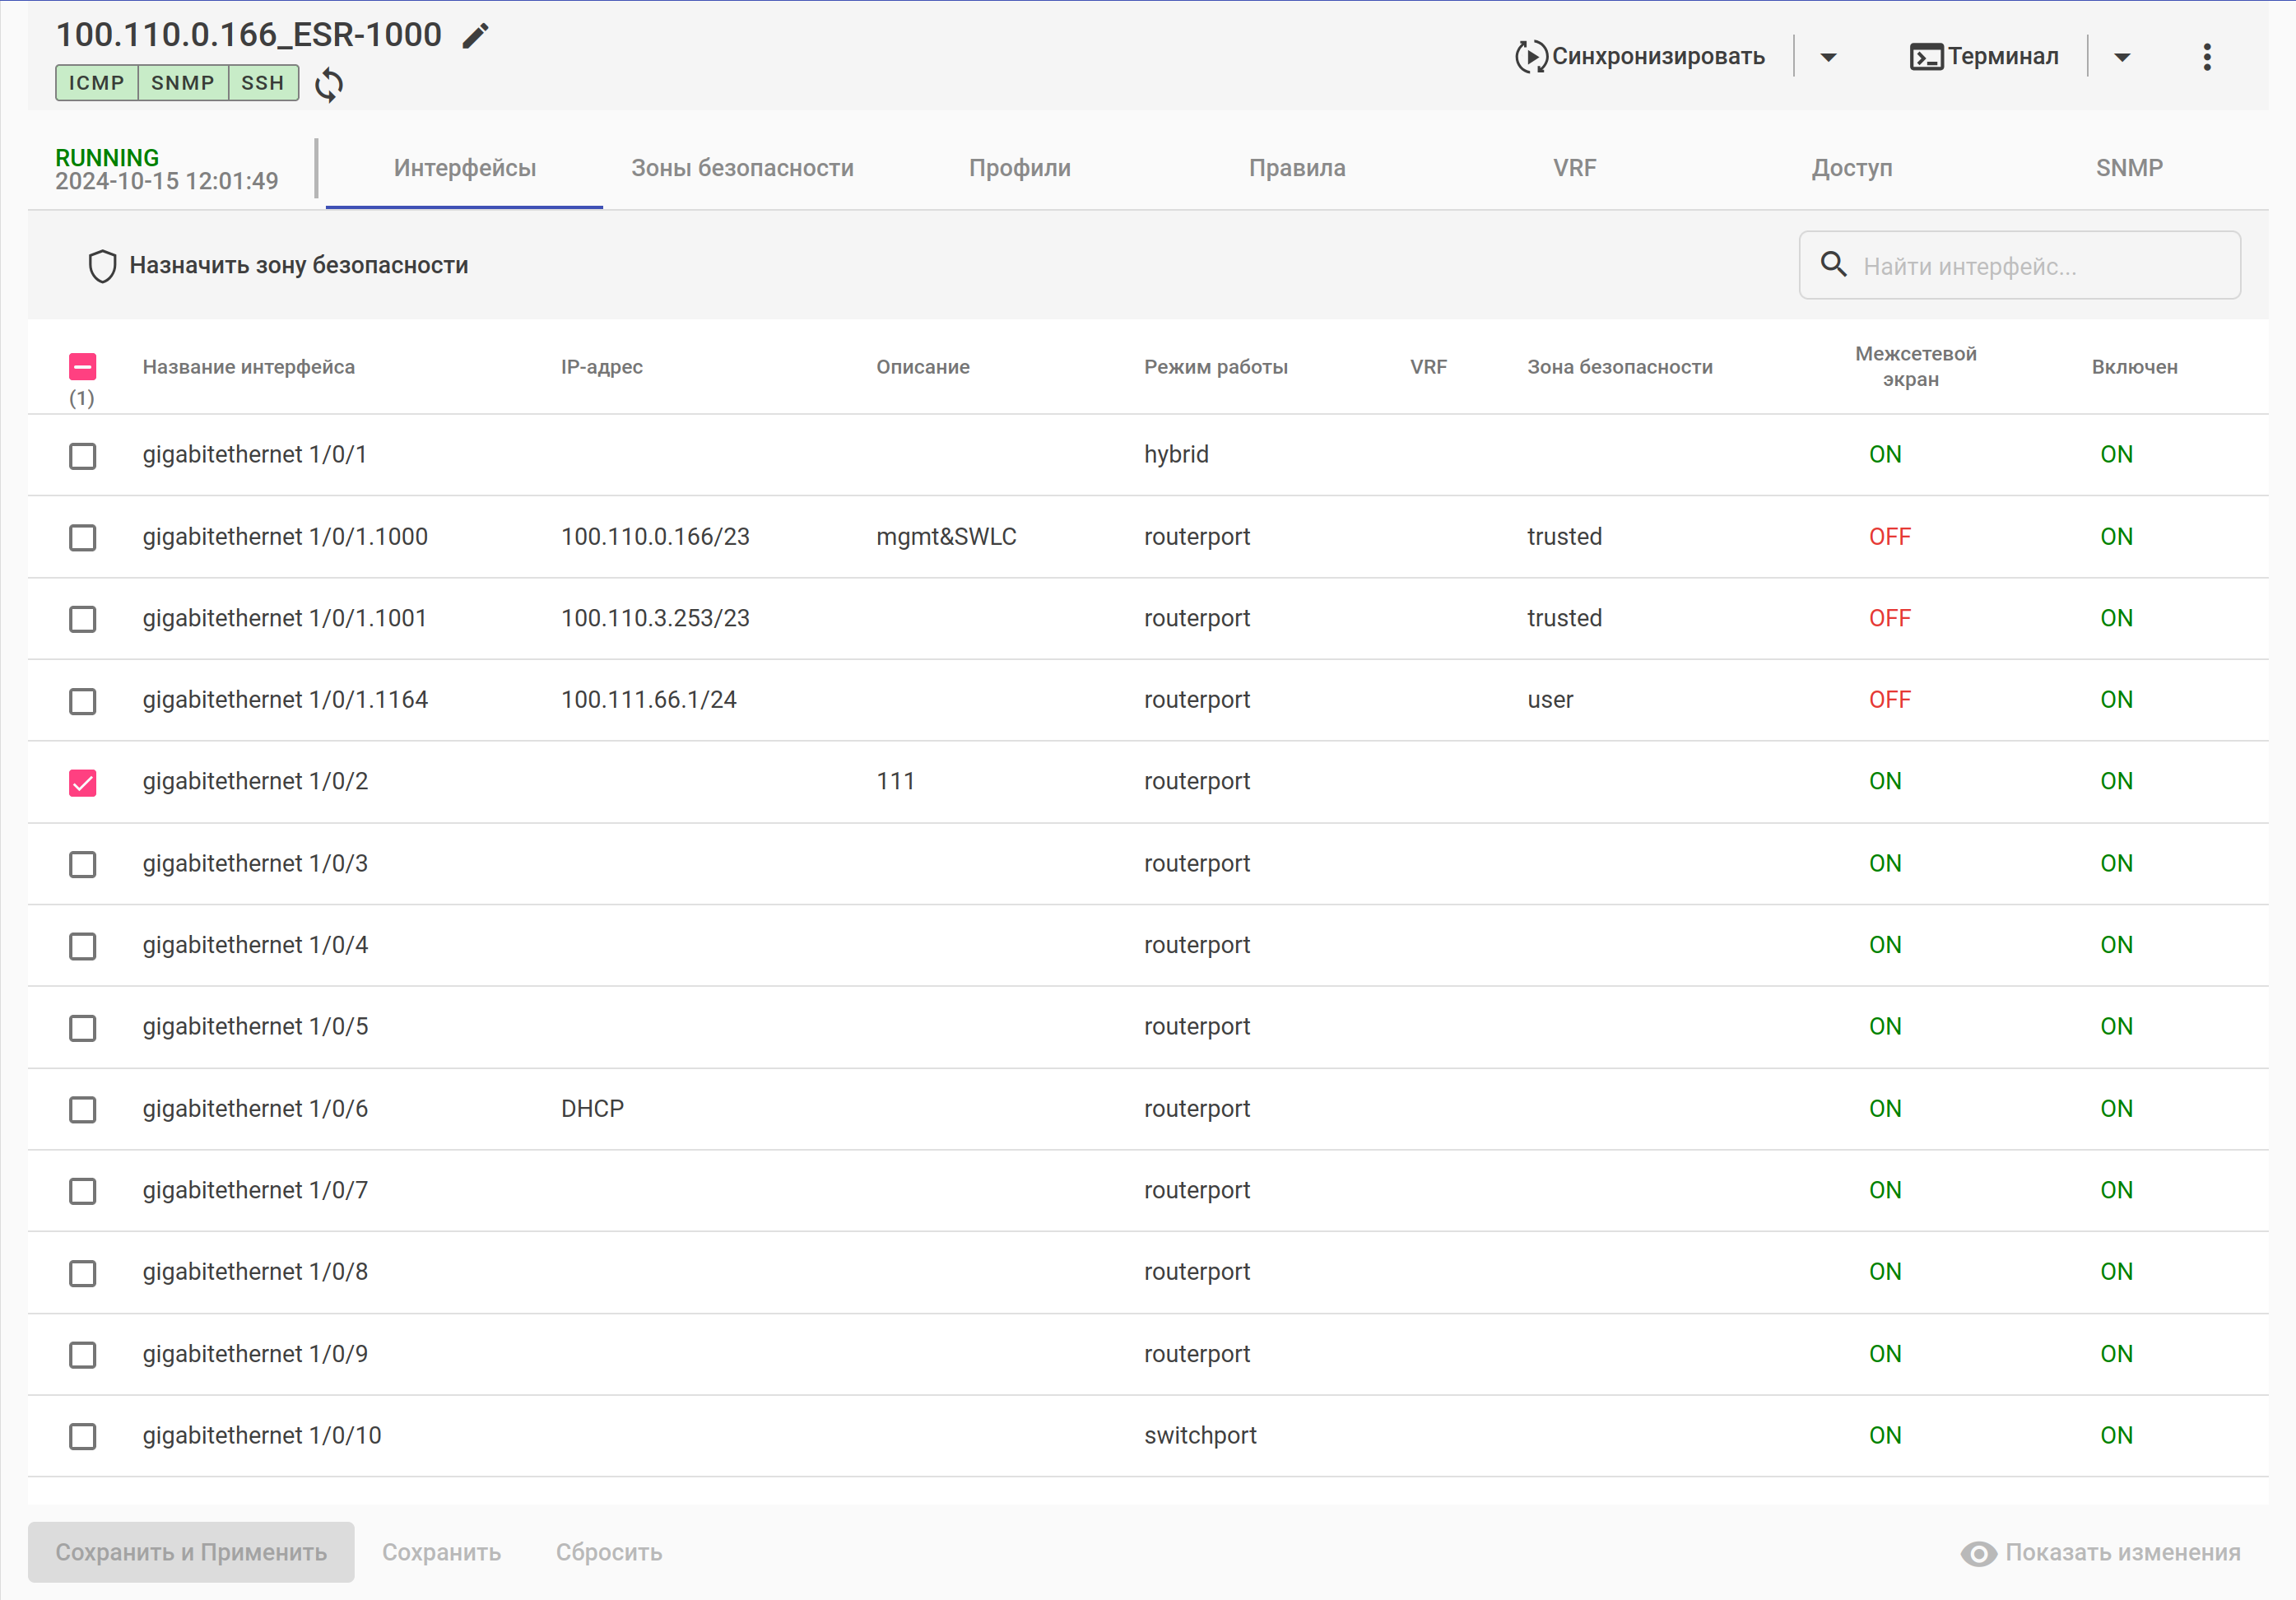This screenshot has height=1600, width=2296.
Task: Expand the Терминал dropdown arrow
Action: click(x=2122, y=57)
